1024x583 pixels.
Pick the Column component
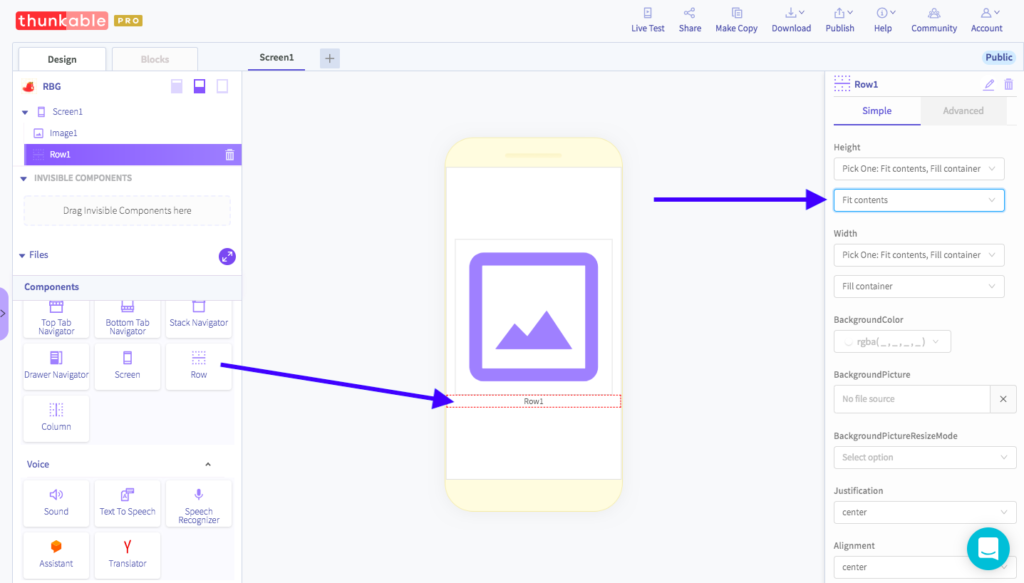pyautogui.click(x=56, y=418)
